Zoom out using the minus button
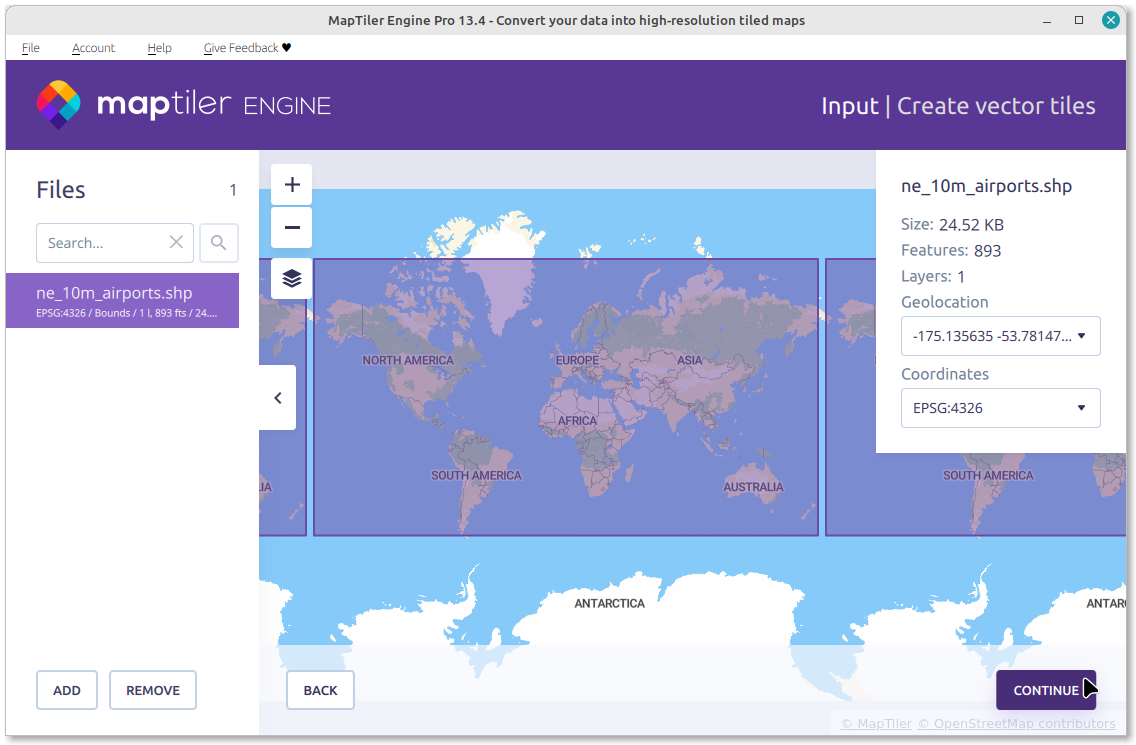The height and width of the screenshot is (745, 1136). (292, 228)
